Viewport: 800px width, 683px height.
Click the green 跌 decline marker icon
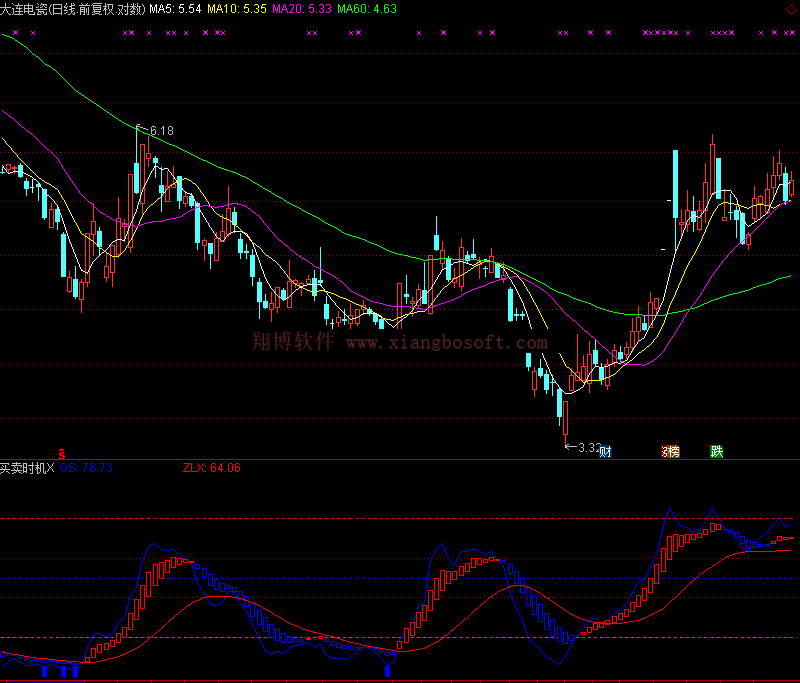coord(717,451)
